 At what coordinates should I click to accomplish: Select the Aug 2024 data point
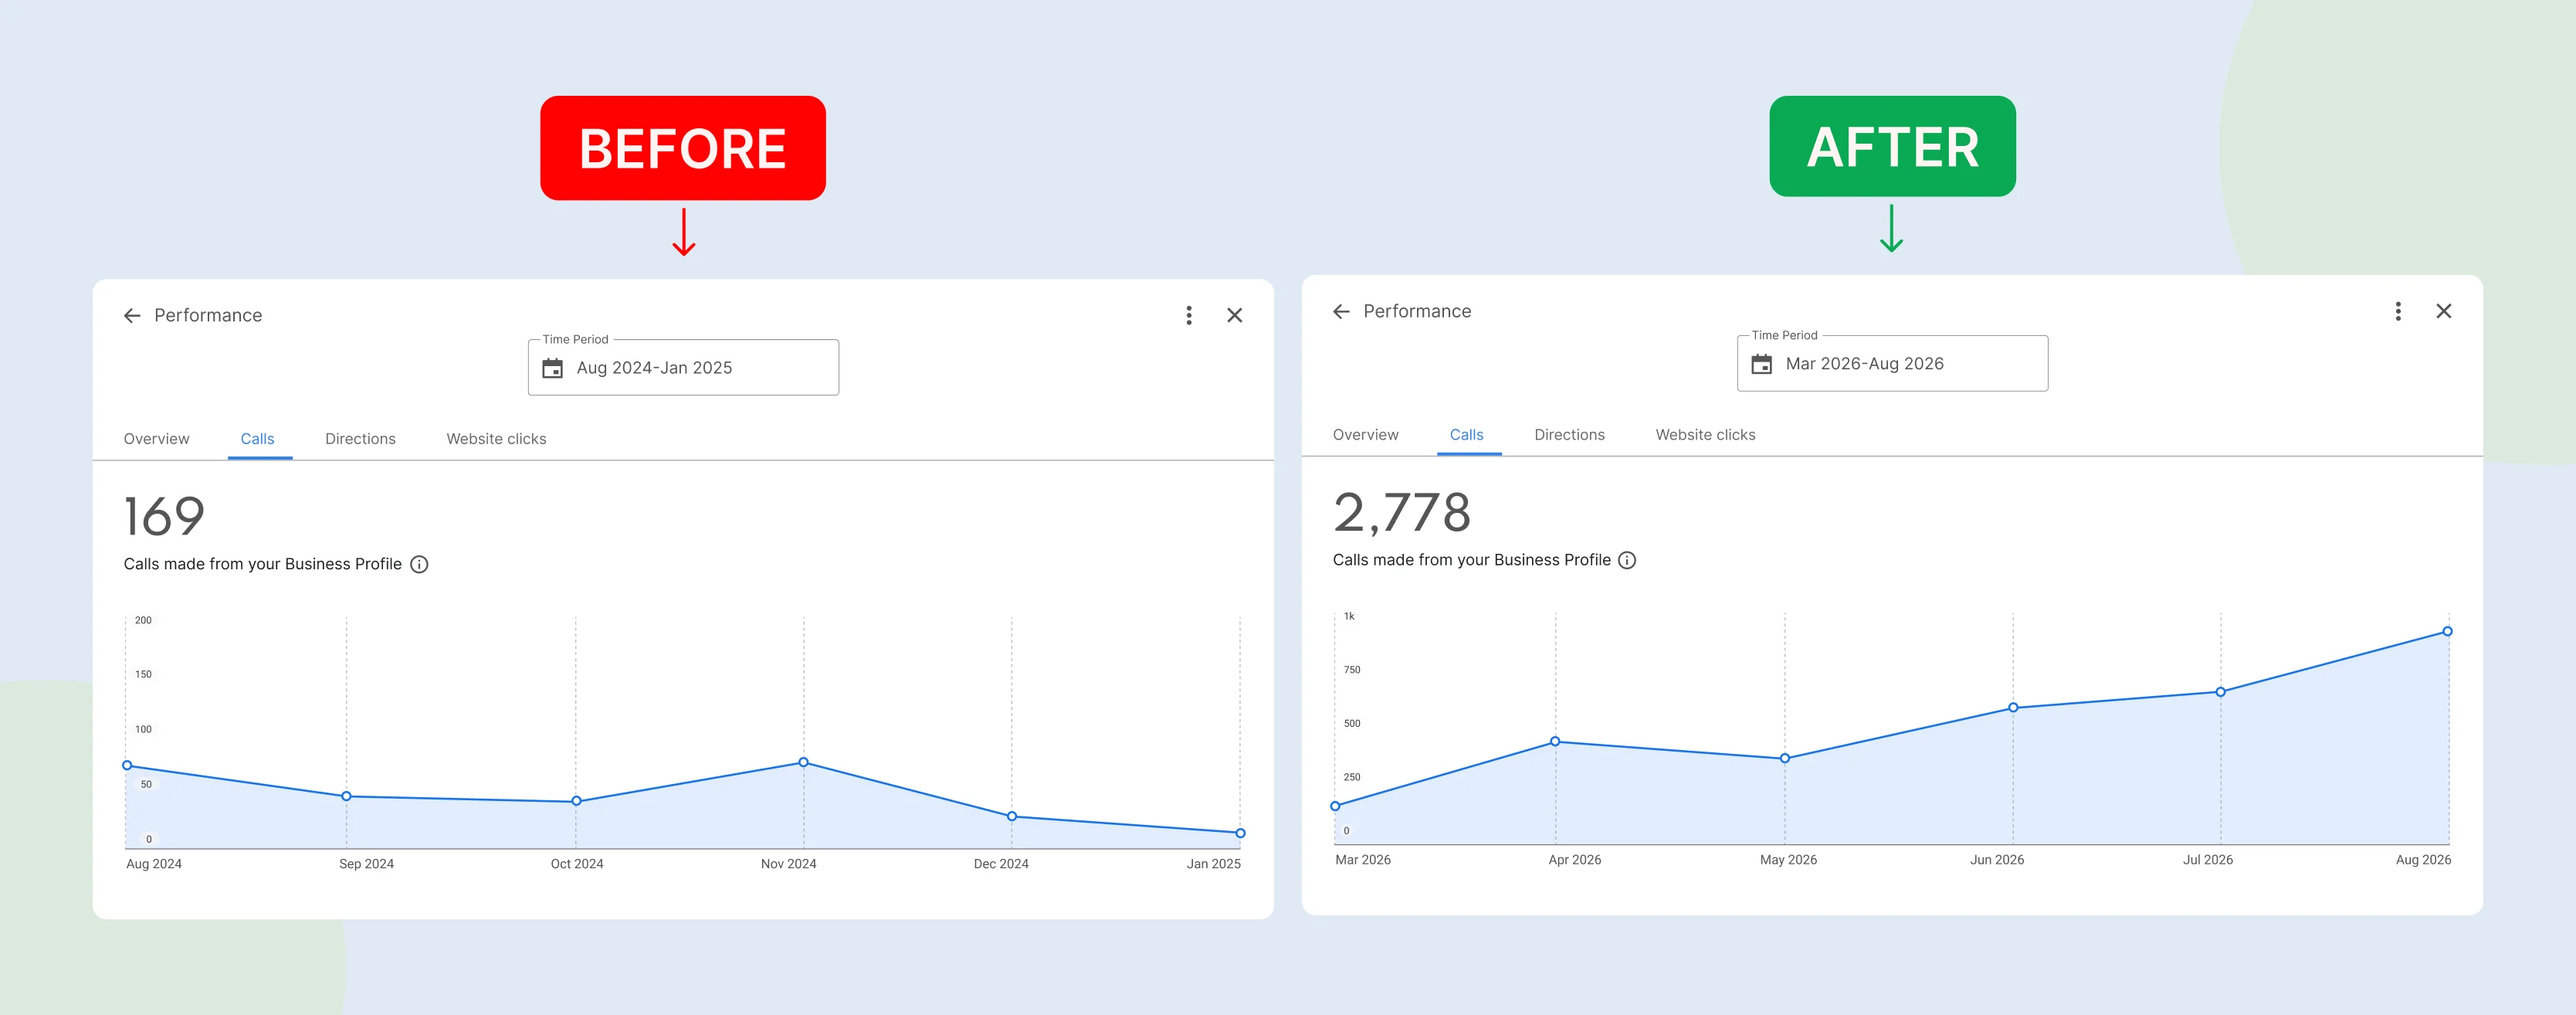[x=127, y=766]
